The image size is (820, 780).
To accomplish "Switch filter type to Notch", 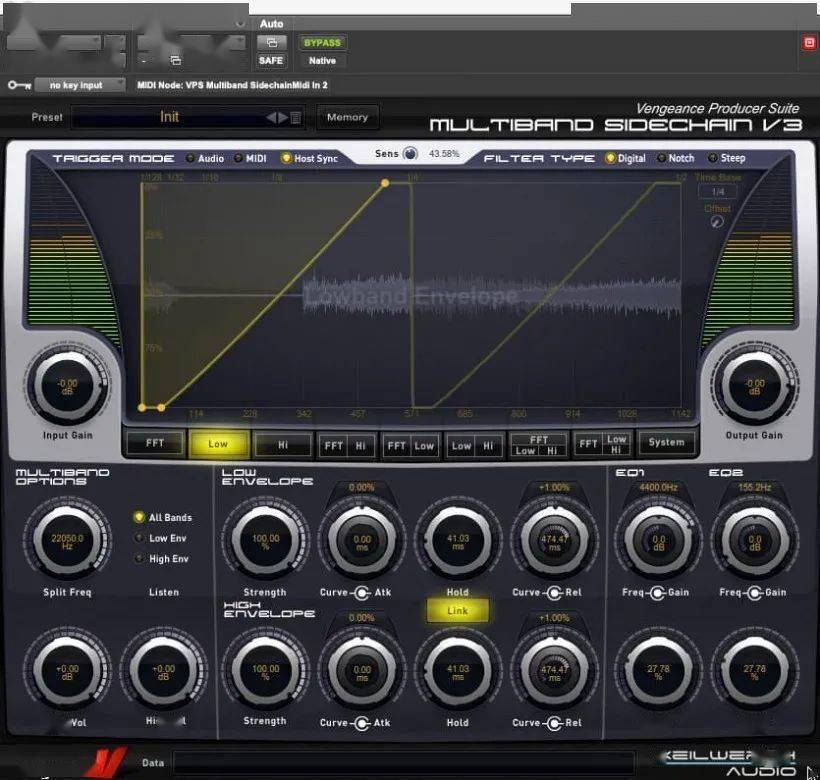I will tap(671, 158).
